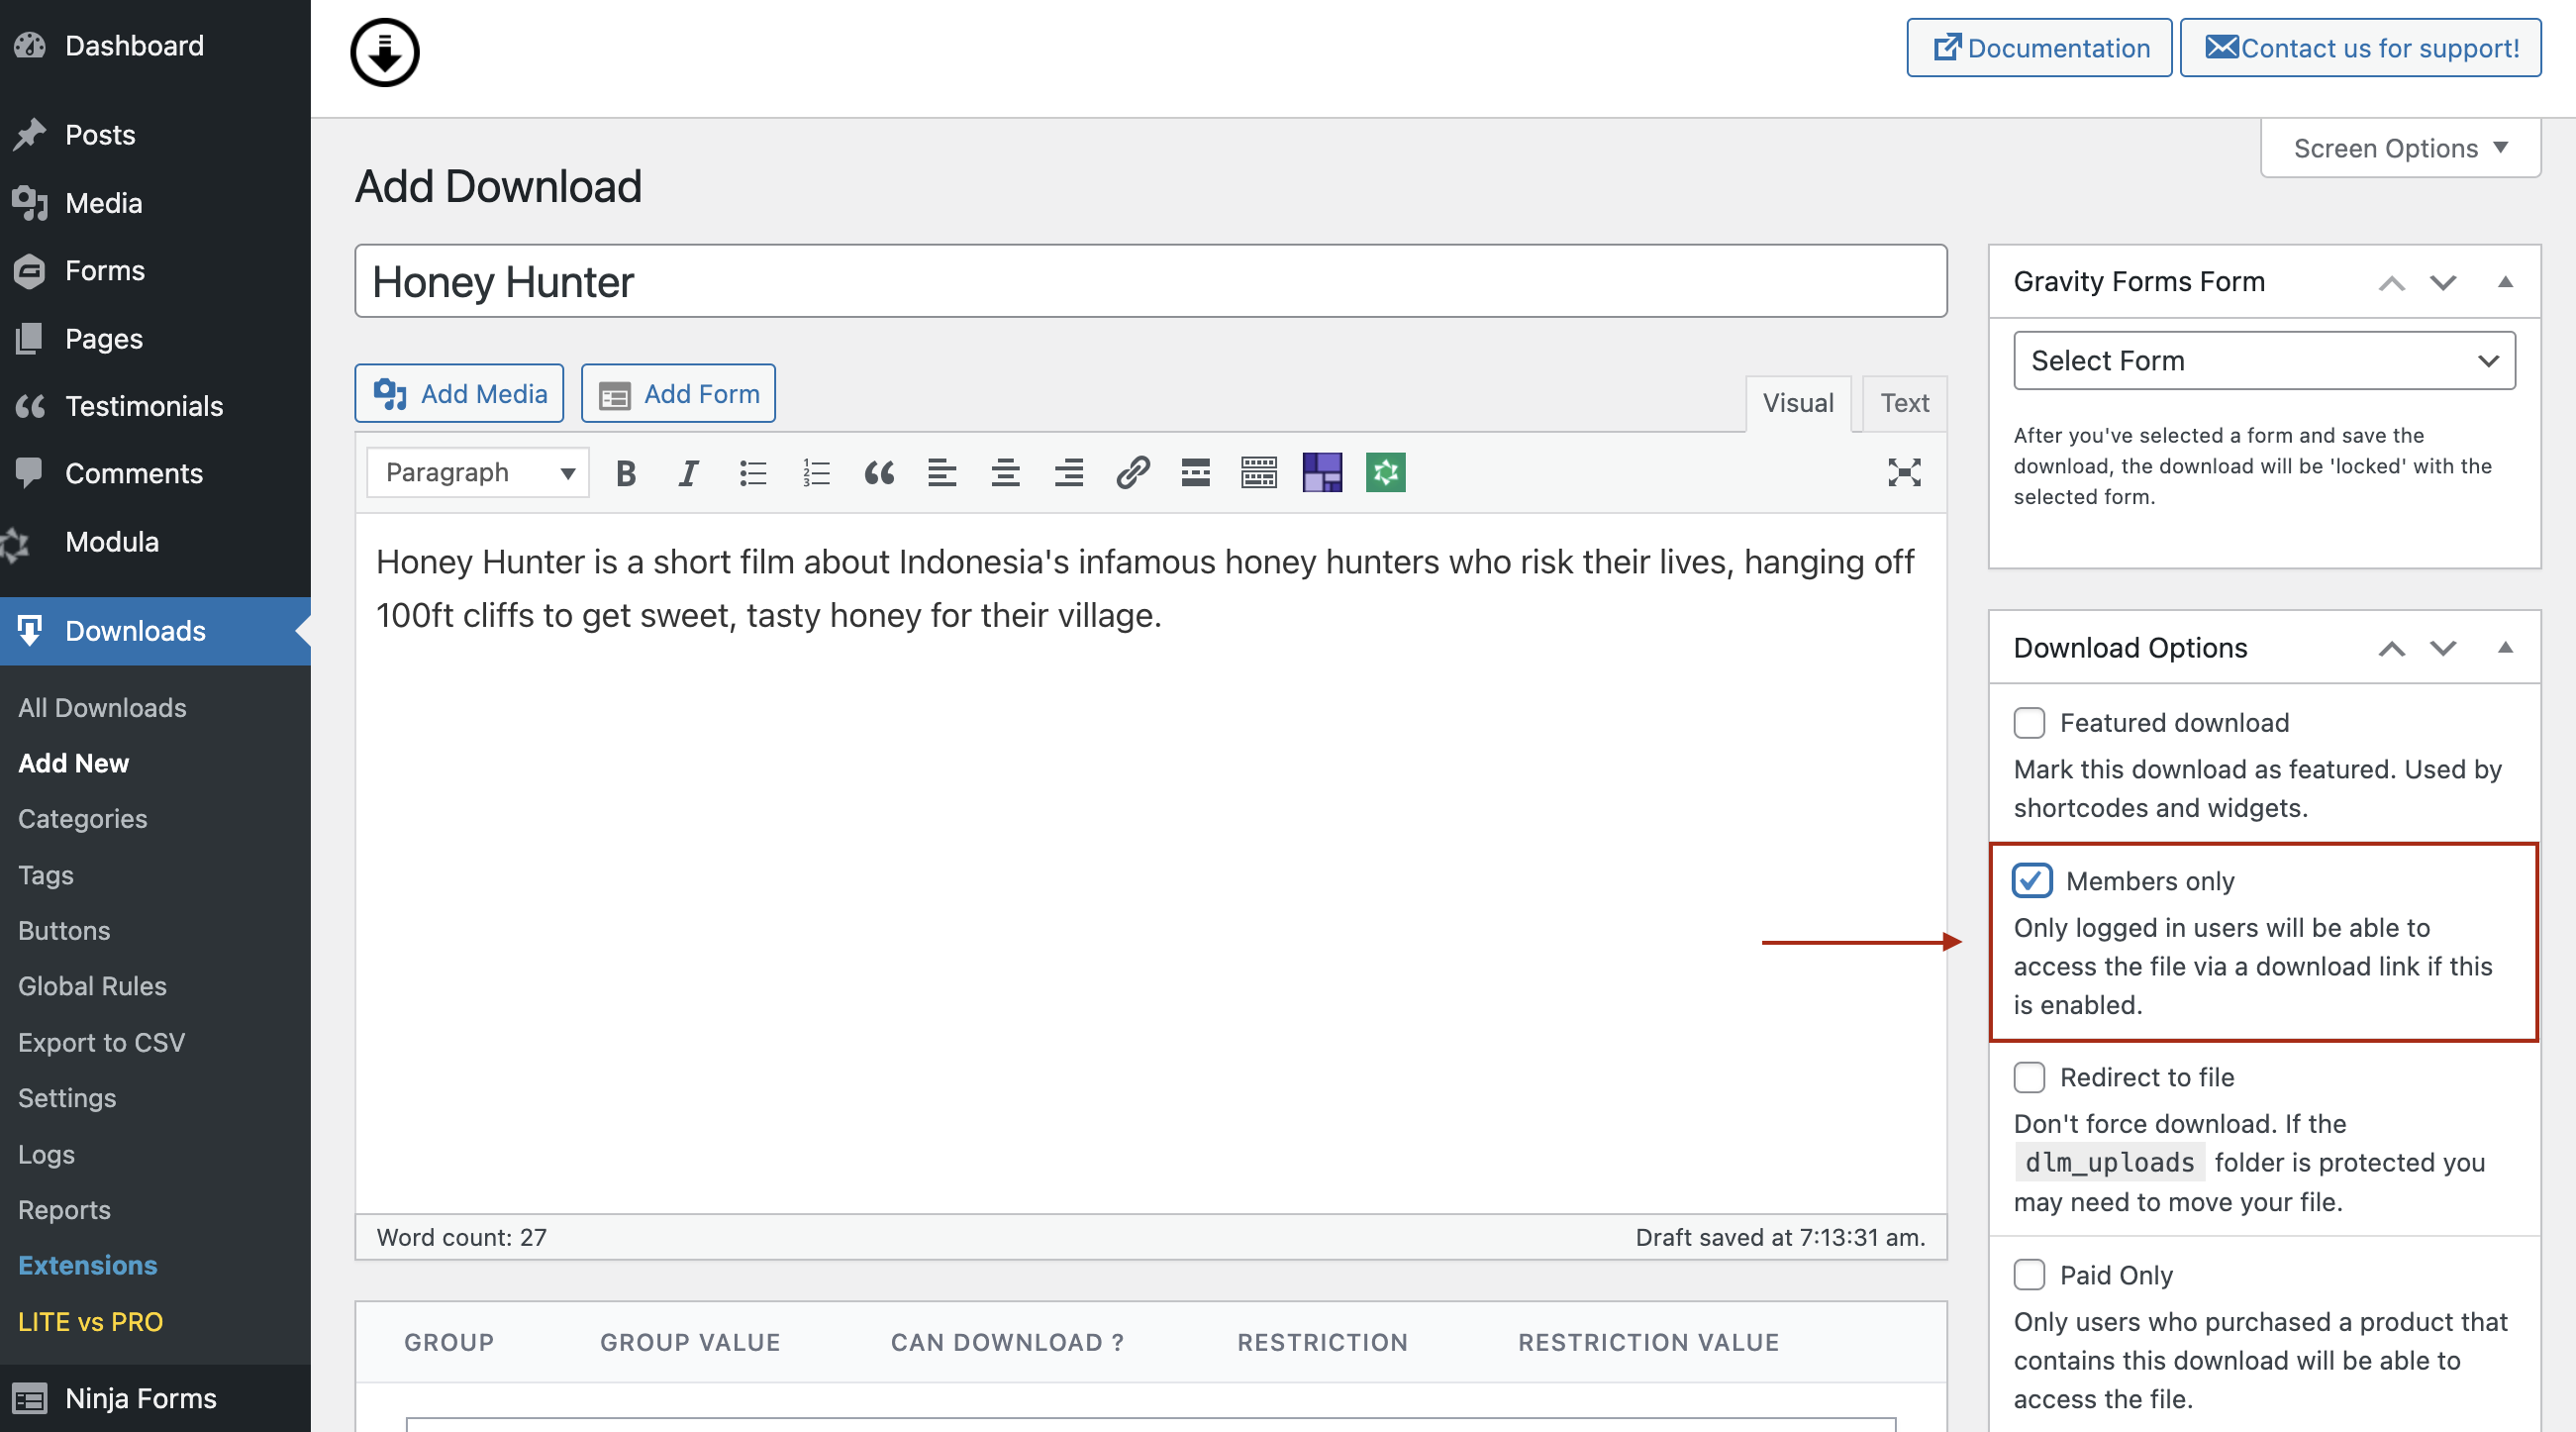
Task: Enable the Redirect to file checkbox
Action: 2029,1077
